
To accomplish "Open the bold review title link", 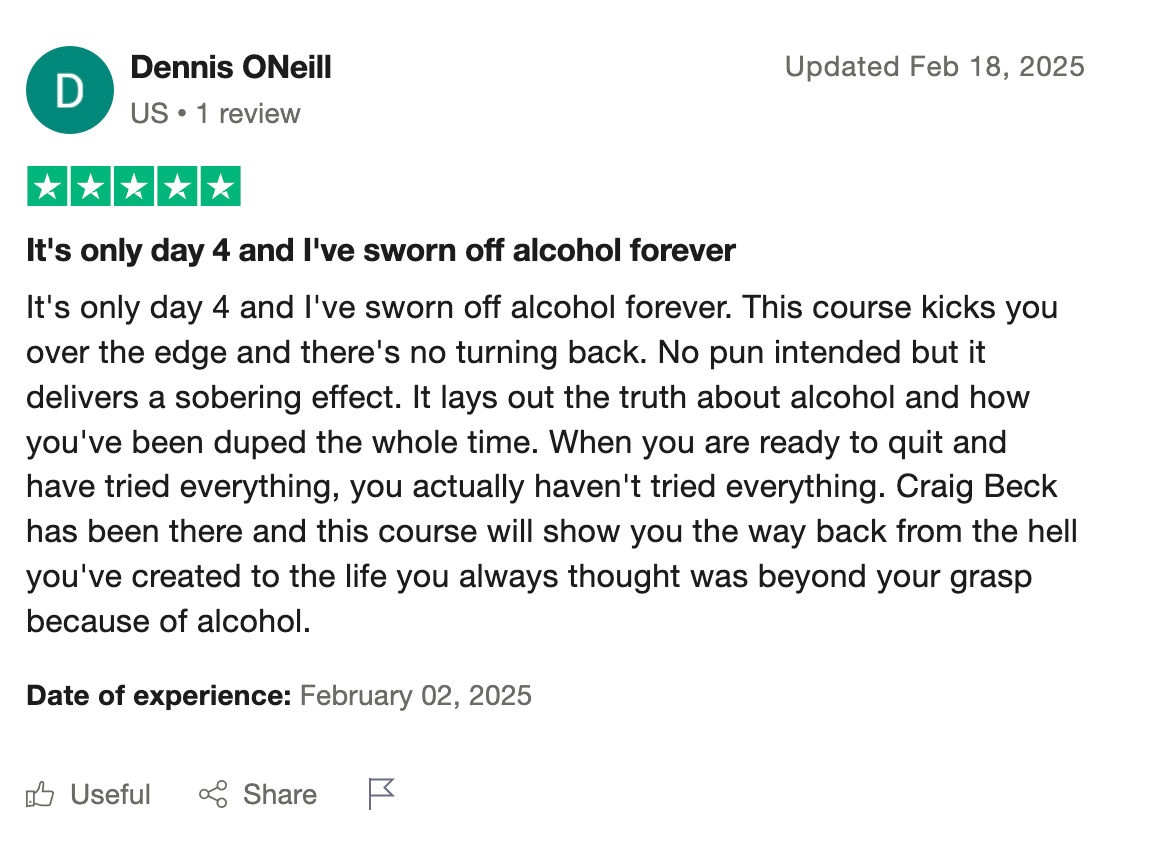I will click(x=381, y=250).
